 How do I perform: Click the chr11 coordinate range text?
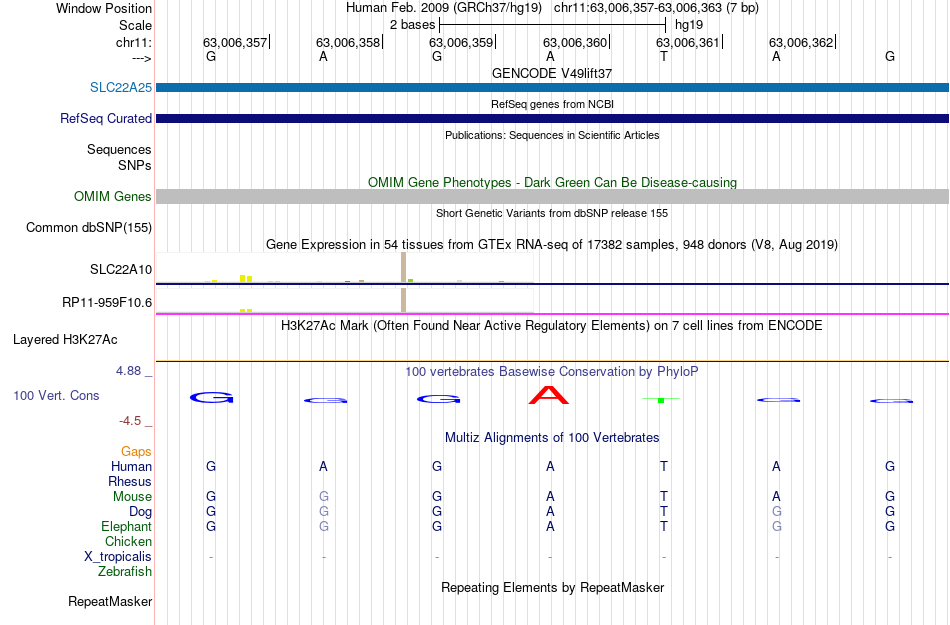pos(637,8)
